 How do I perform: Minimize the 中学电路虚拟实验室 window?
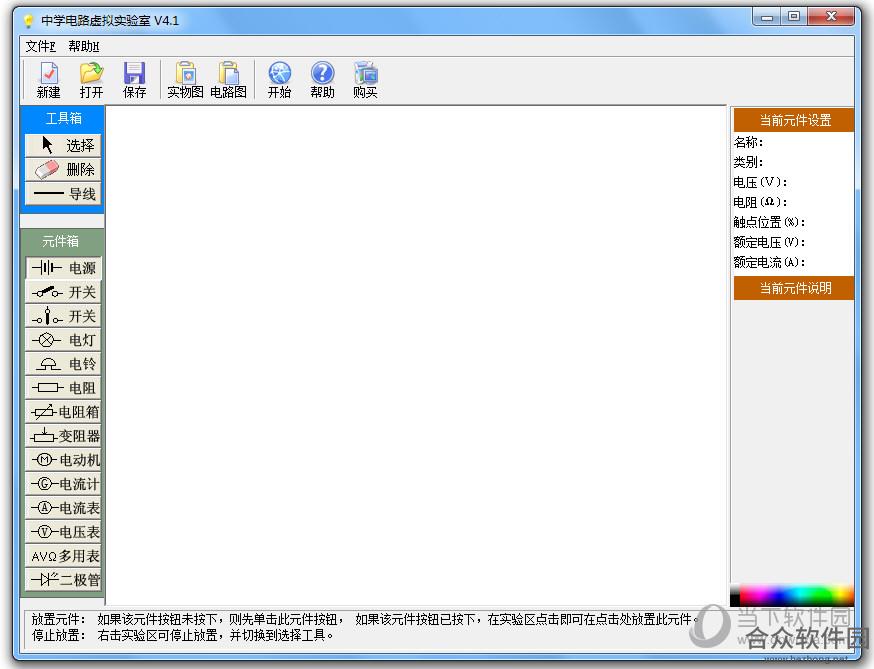[x=767, y=17]
